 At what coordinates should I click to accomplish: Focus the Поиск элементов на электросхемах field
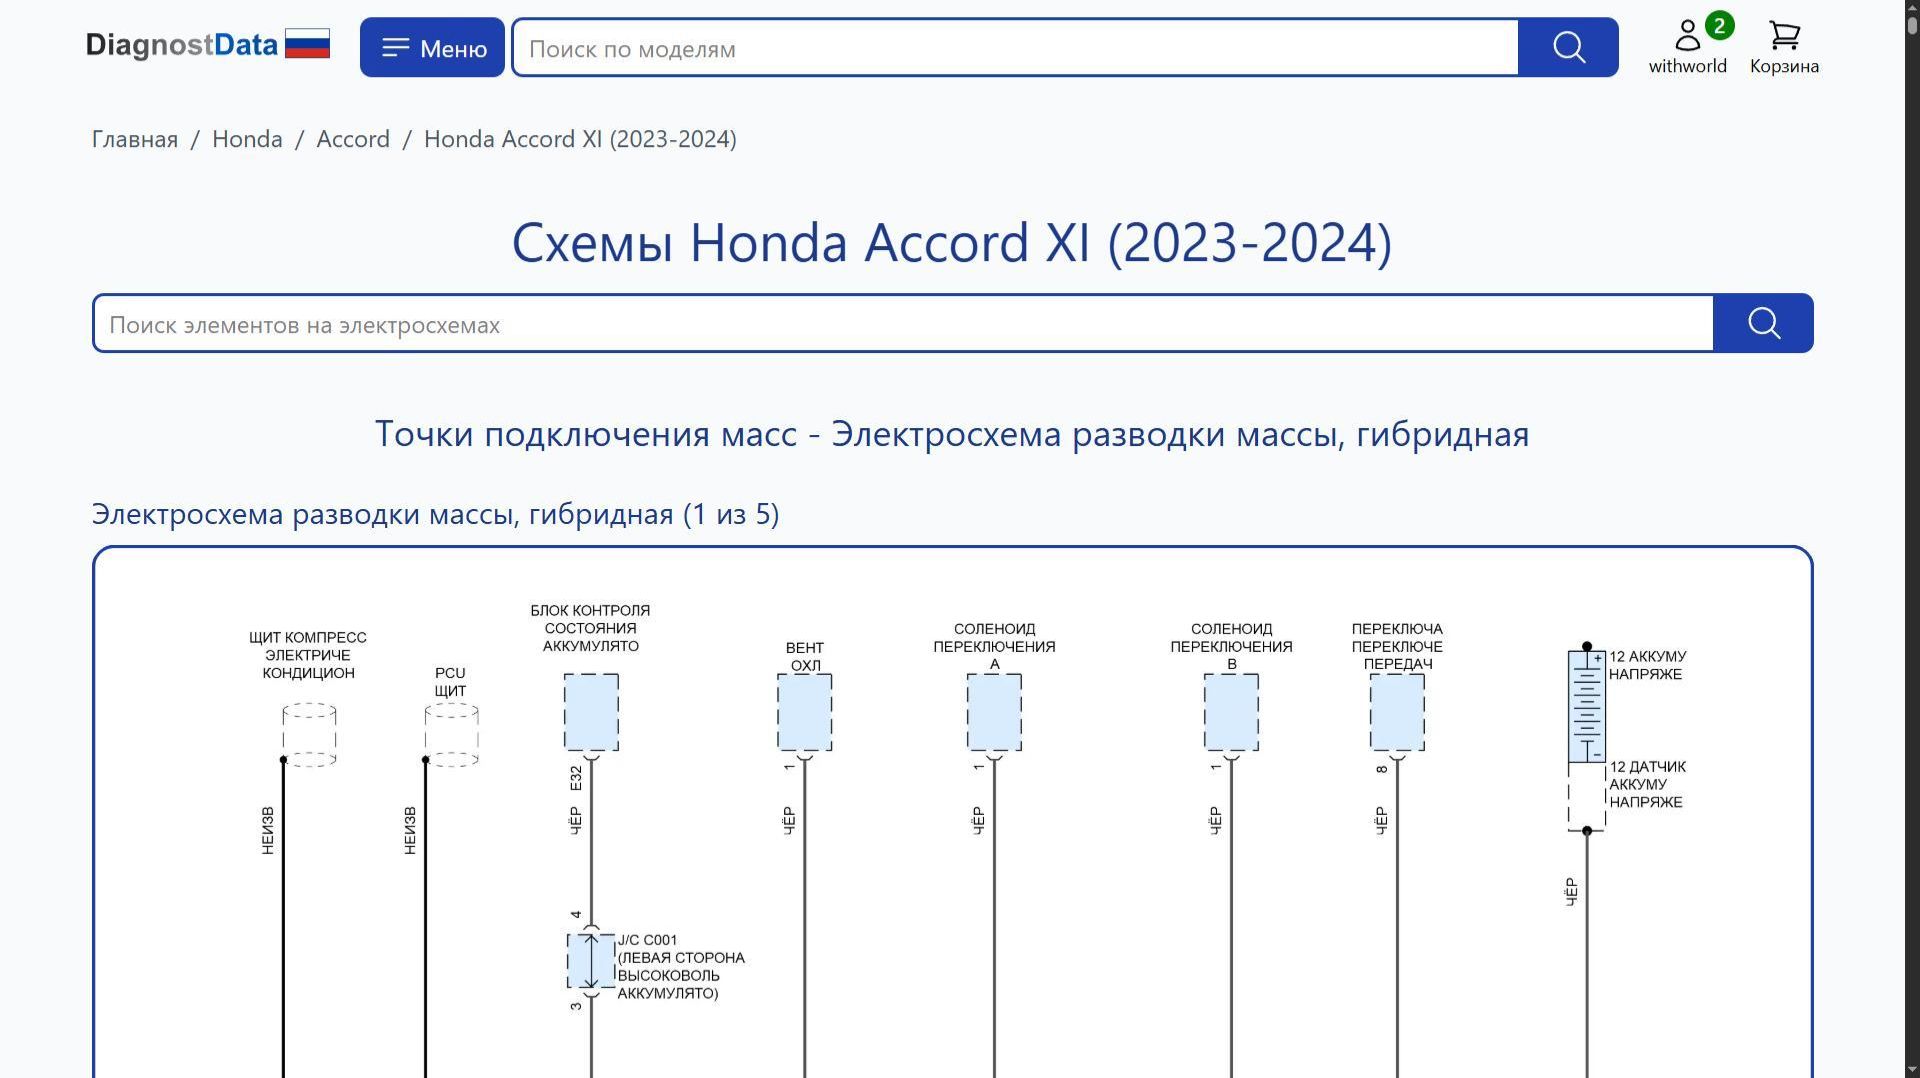coord(903,324)
